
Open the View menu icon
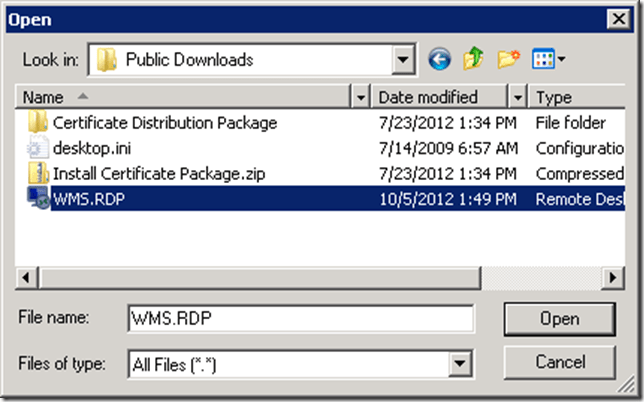pyautogui.click(x=549, y=60)
